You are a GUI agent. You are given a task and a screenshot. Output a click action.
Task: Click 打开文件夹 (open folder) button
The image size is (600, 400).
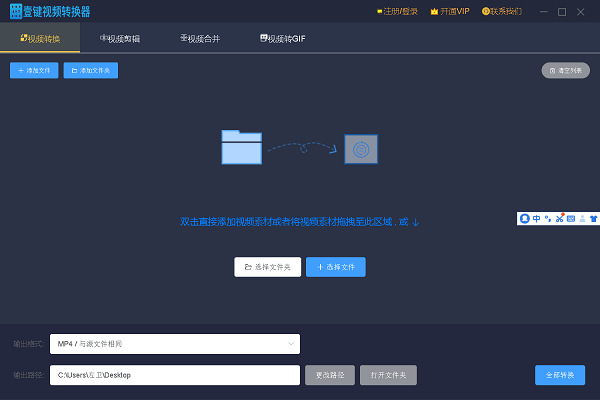(388, 375)
